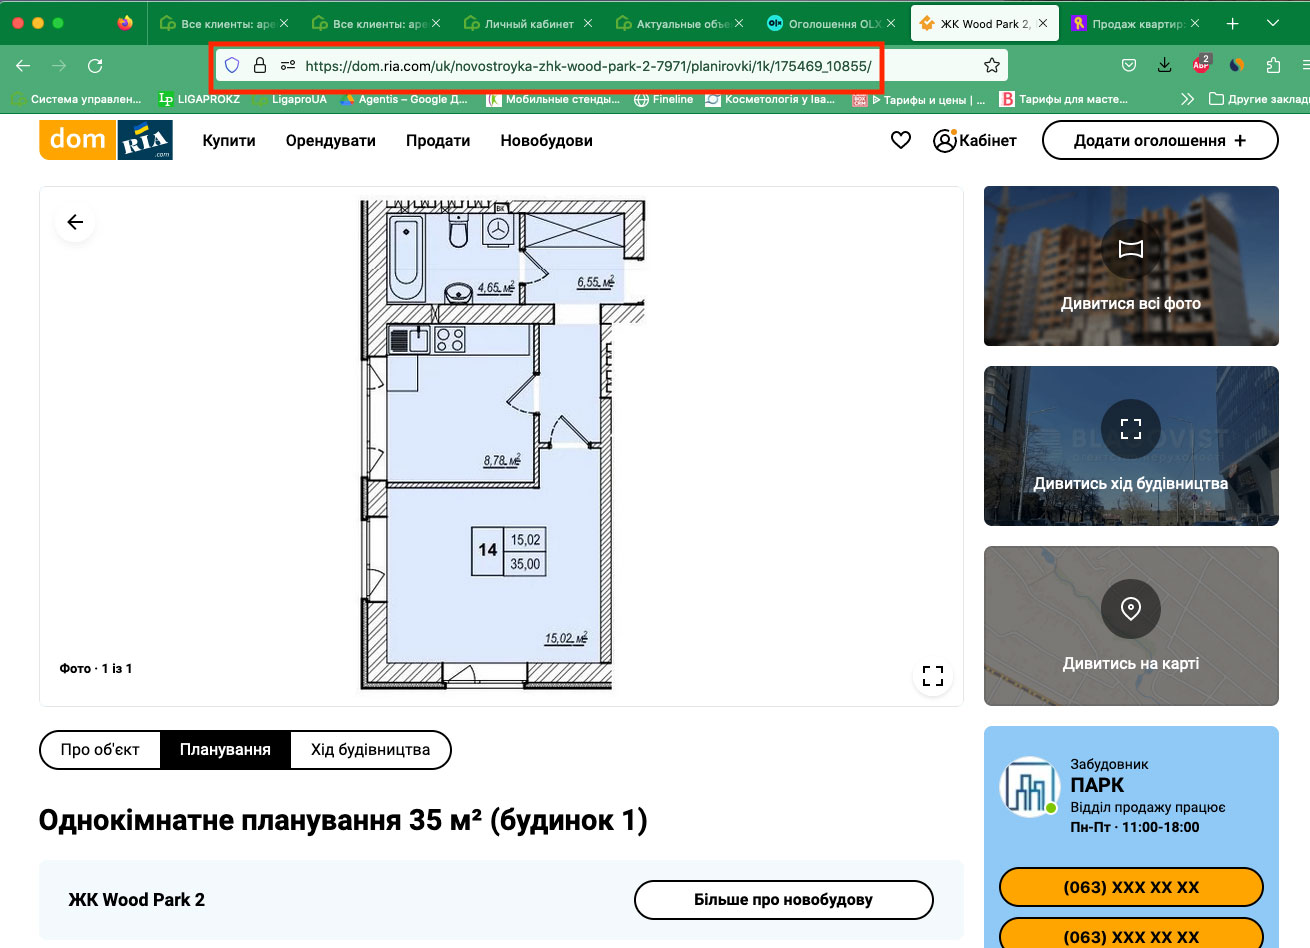
Task: Switch to the Хід будівництва tab
Action: 370,750
